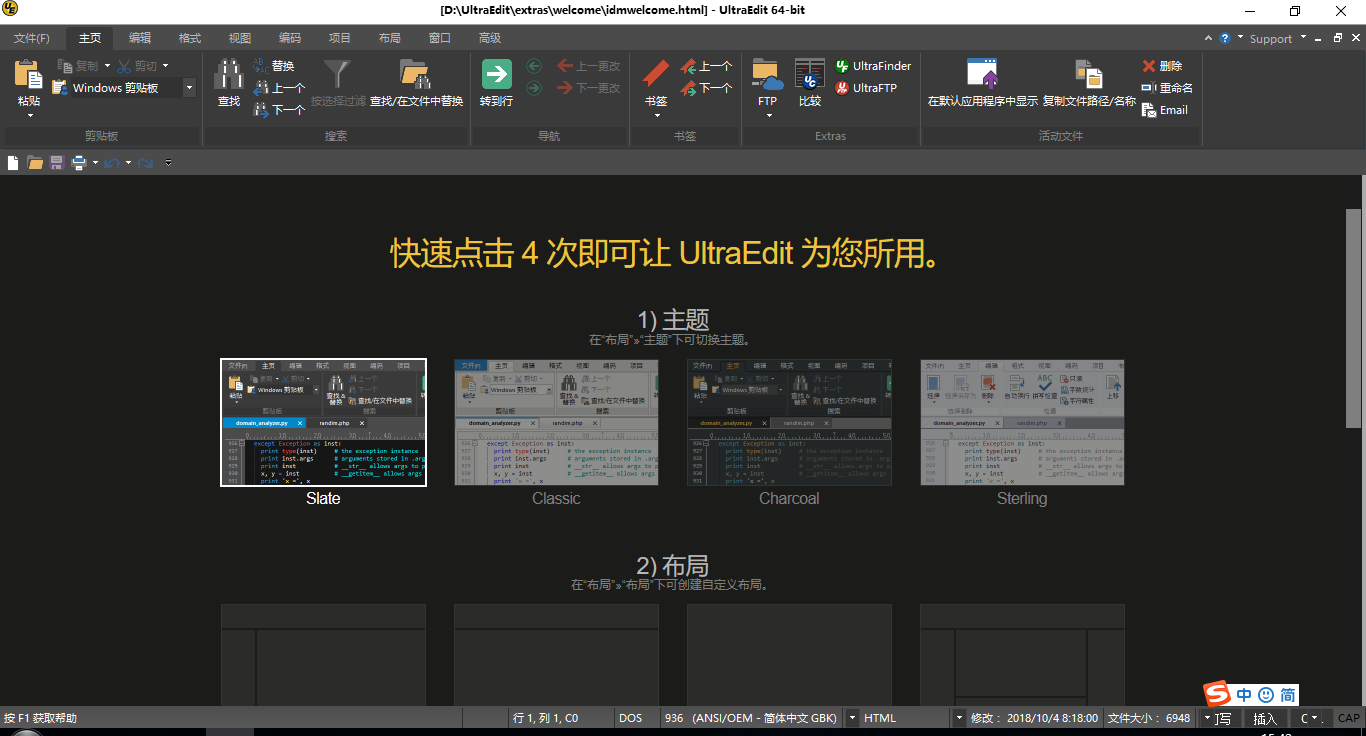Click the Sogou input method S icon

(x=1216, y=694)
